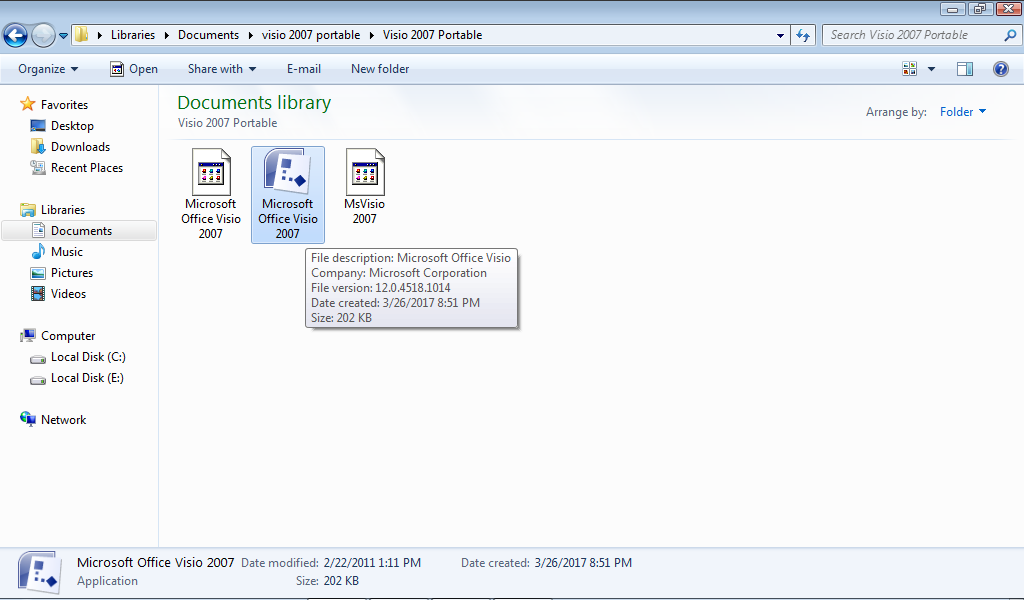Select Libraries in the address breadcrumb
Viewport: 1024px width, 600px height.
[133, 35]
